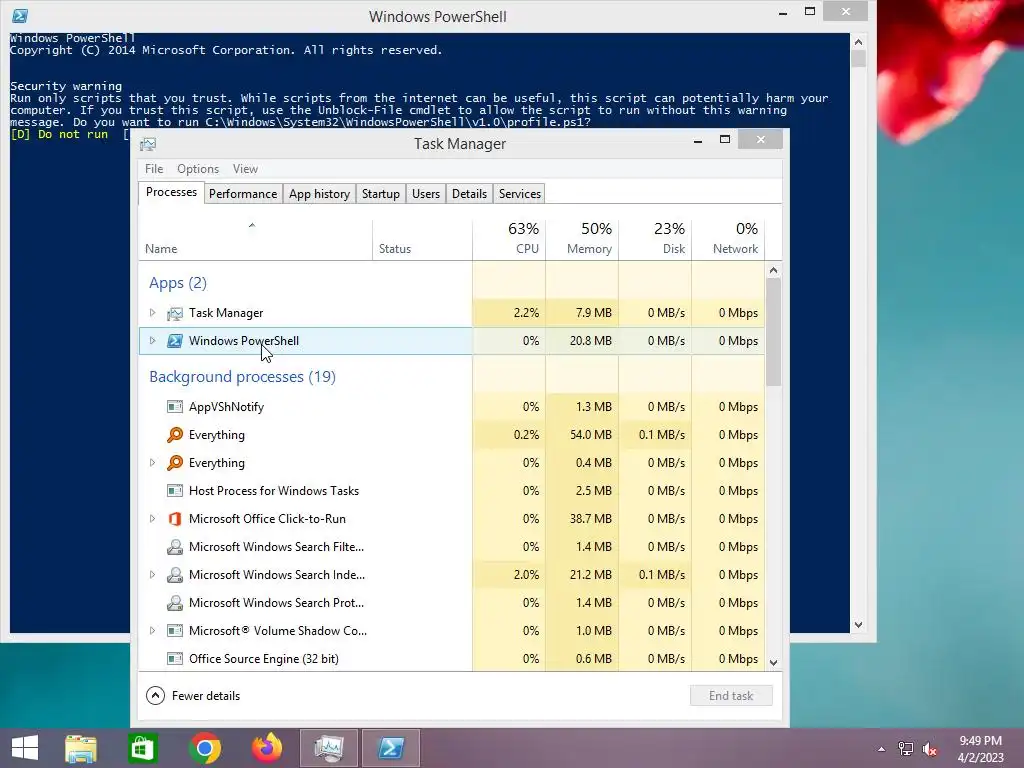Click the Host Process for Windows Tasks icon
The width and height of the screenshot is (1024, 768).
pyautogui.click(x=174, y=491)
